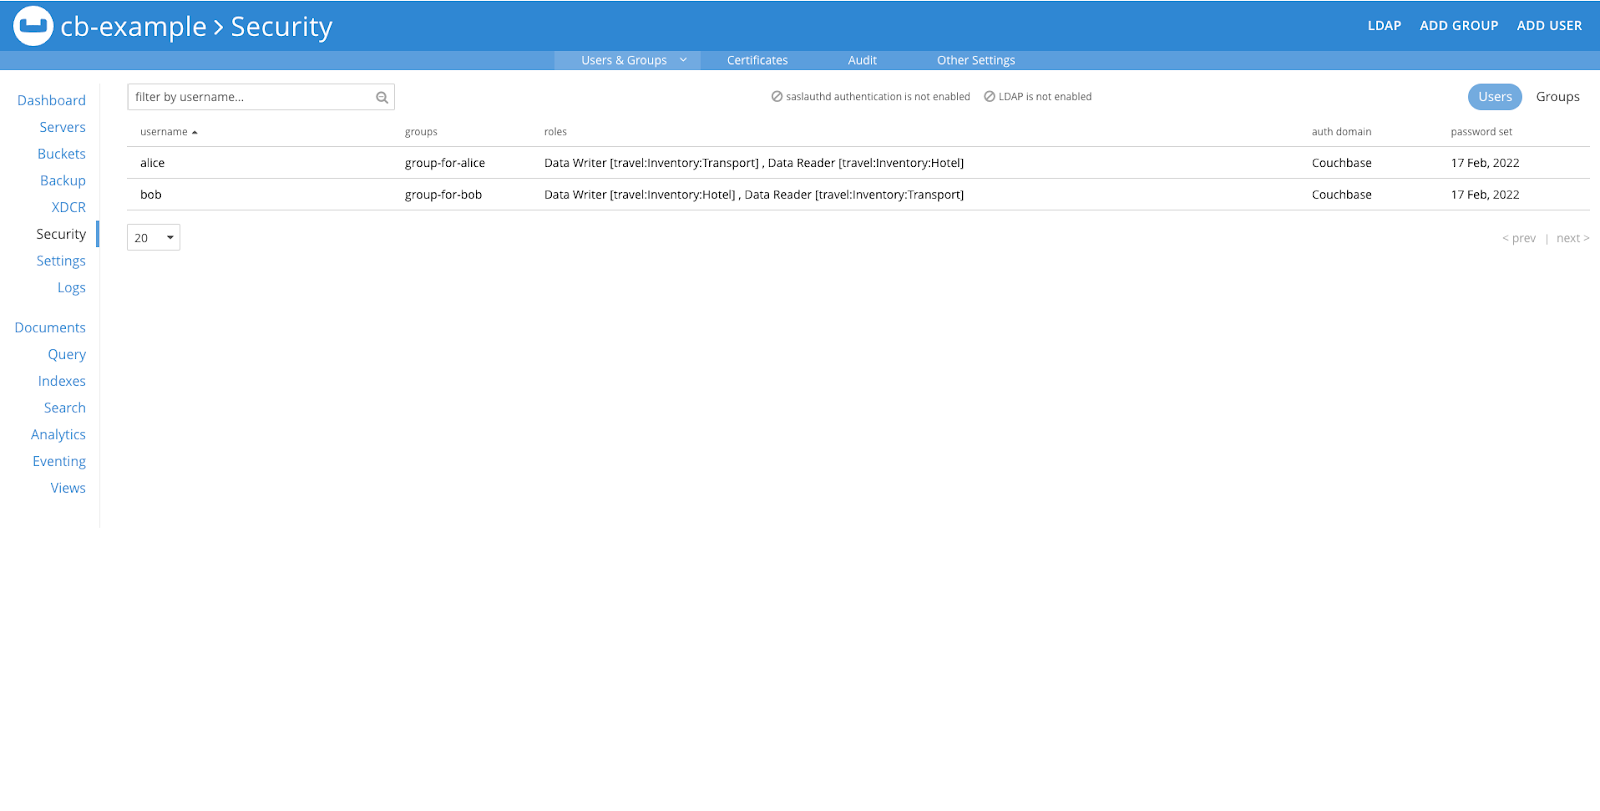This screenshot has width=1600, height=811.
Task: Open the page size 20 dropdown
Action: click(154, 238)
